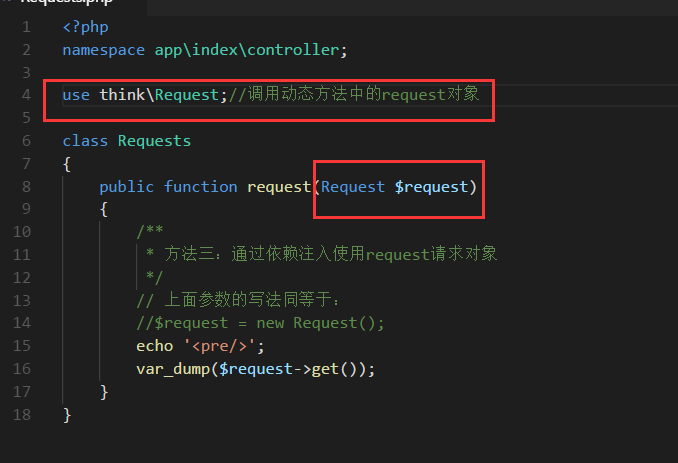Click the namespace keyword on line 2
The image size is (678, 463).
pos(104,50)
